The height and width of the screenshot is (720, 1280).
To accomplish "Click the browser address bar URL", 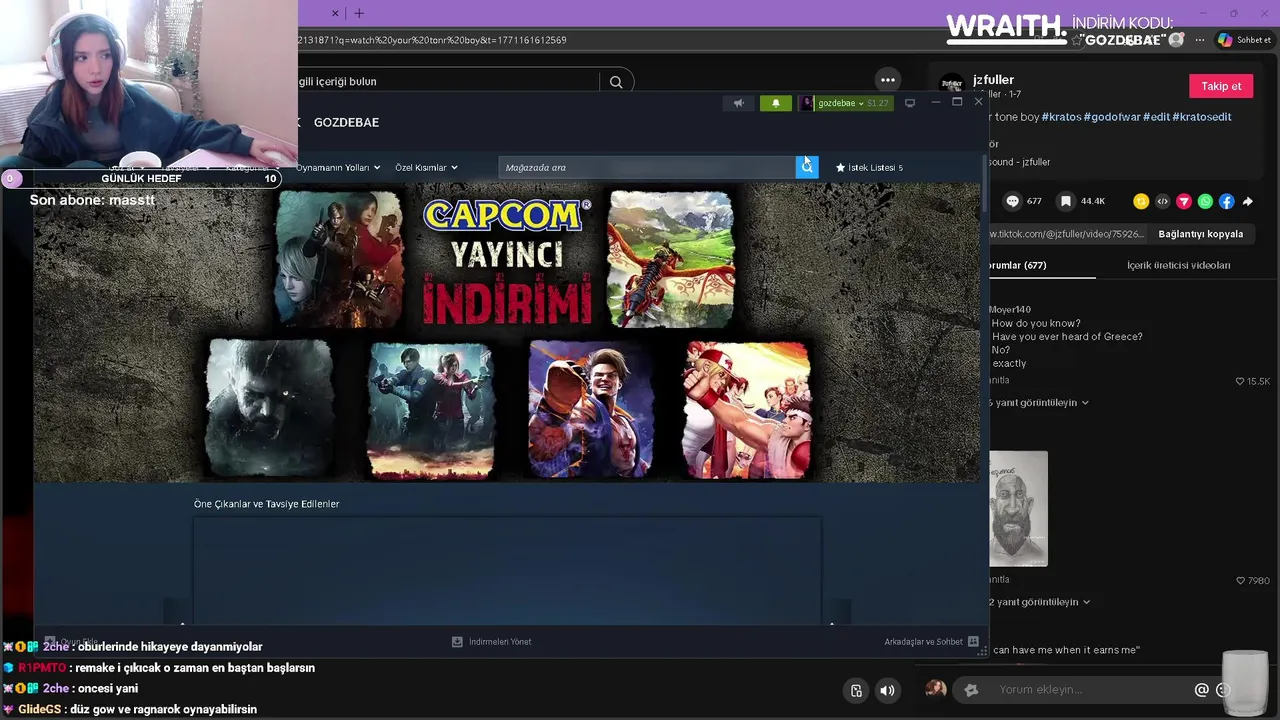I will [432, 40].
